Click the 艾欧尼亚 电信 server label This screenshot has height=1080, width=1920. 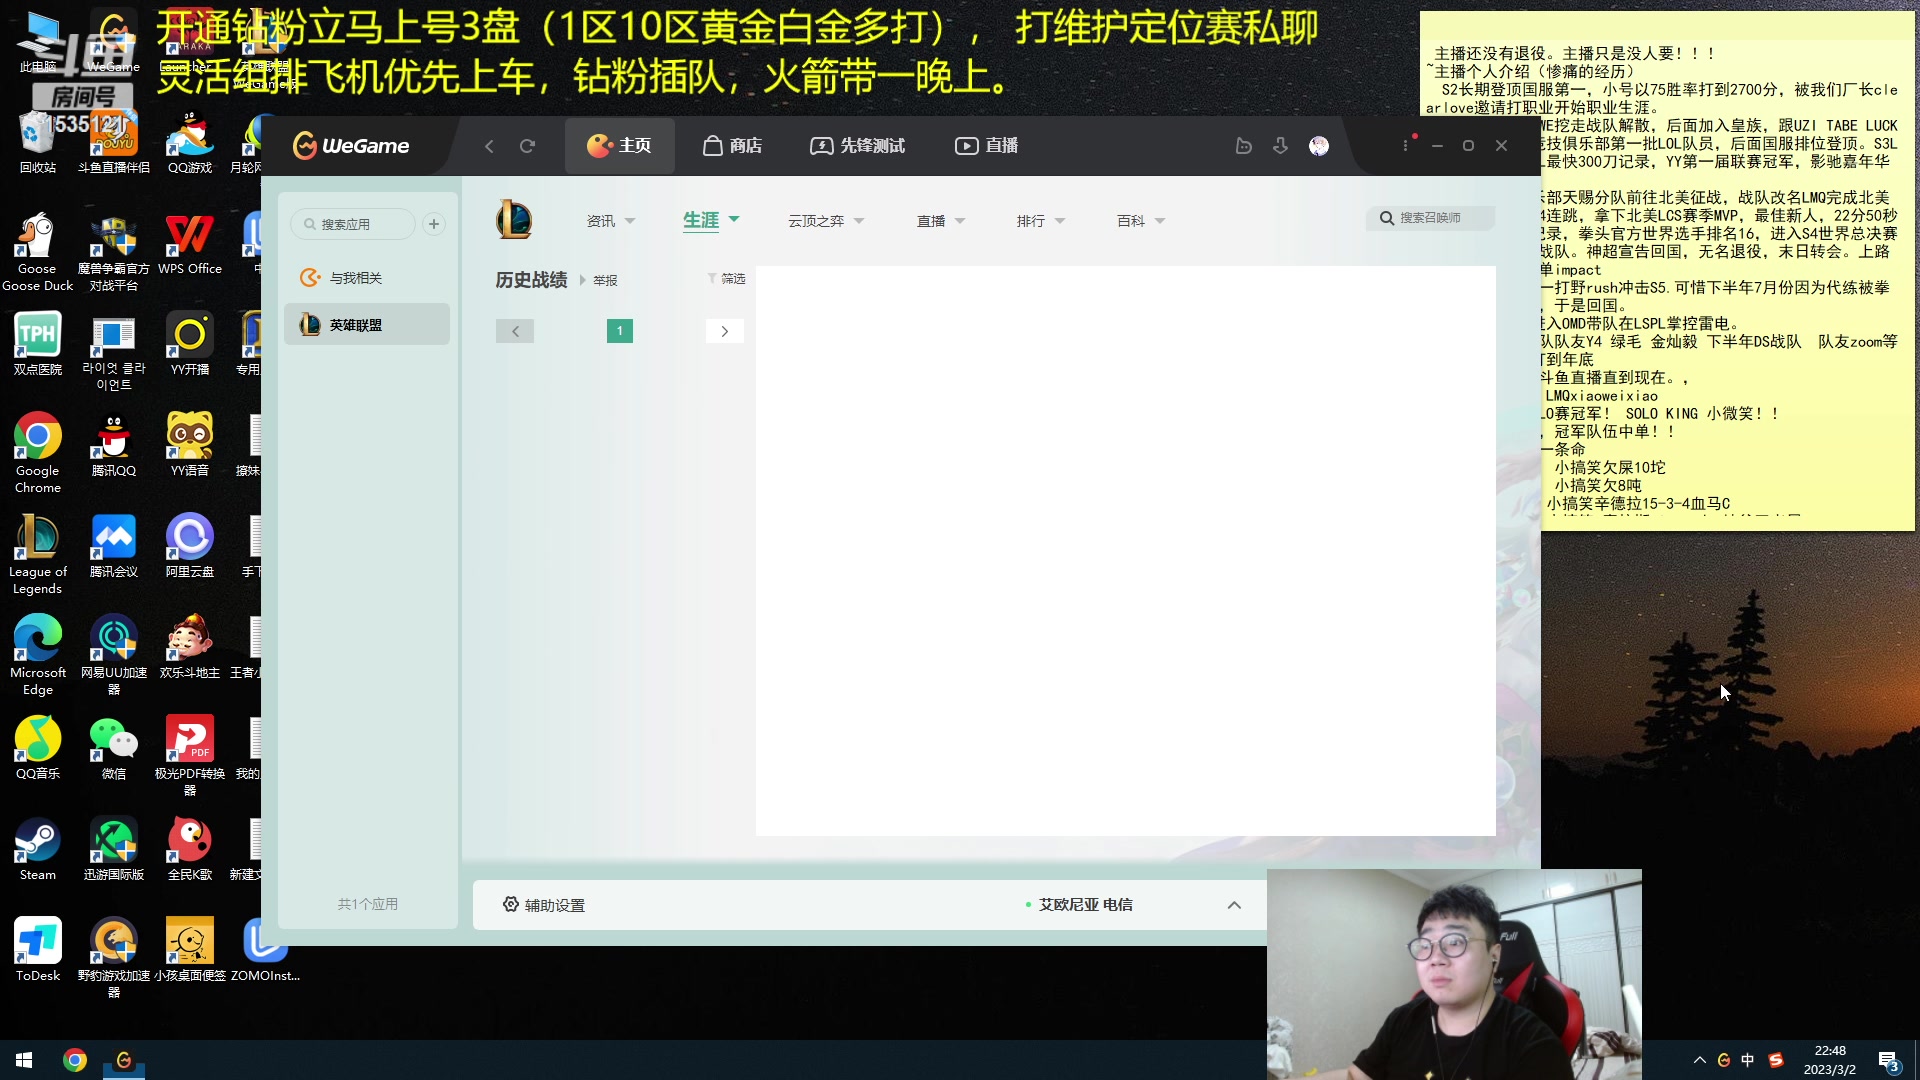pos(1085,905)
